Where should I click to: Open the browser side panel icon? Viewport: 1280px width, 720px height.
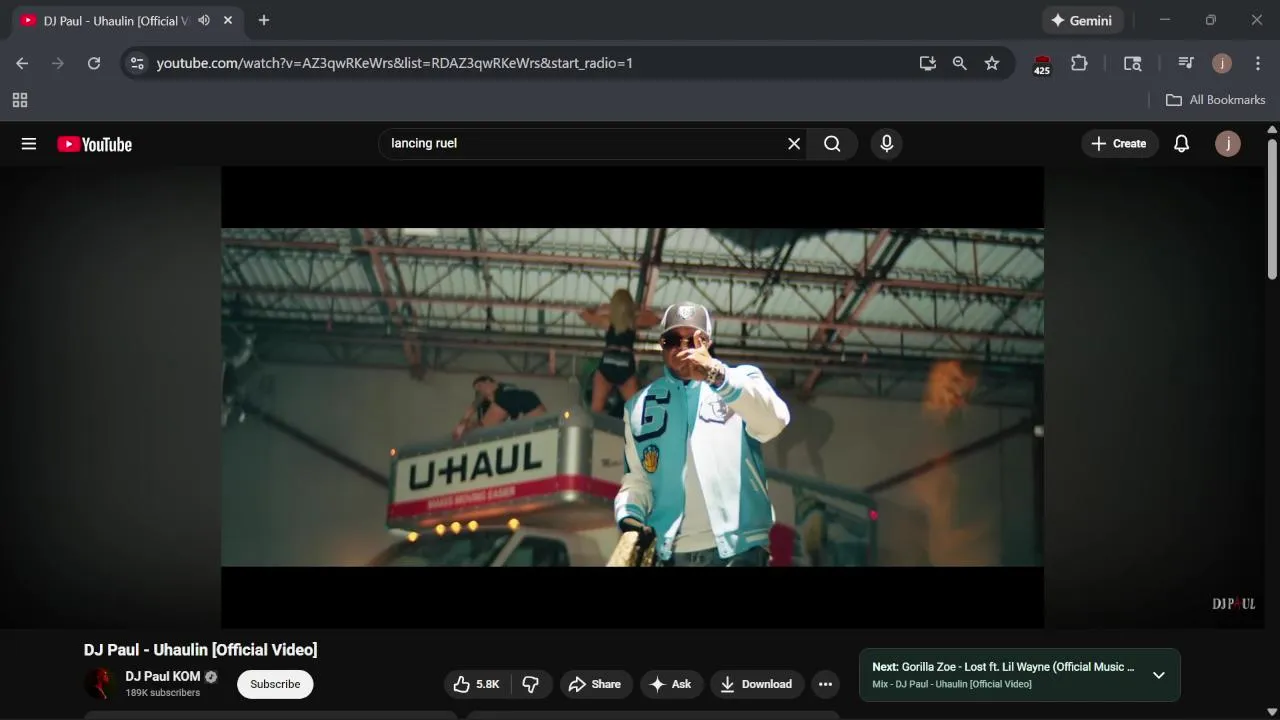tap(1133, 63)
